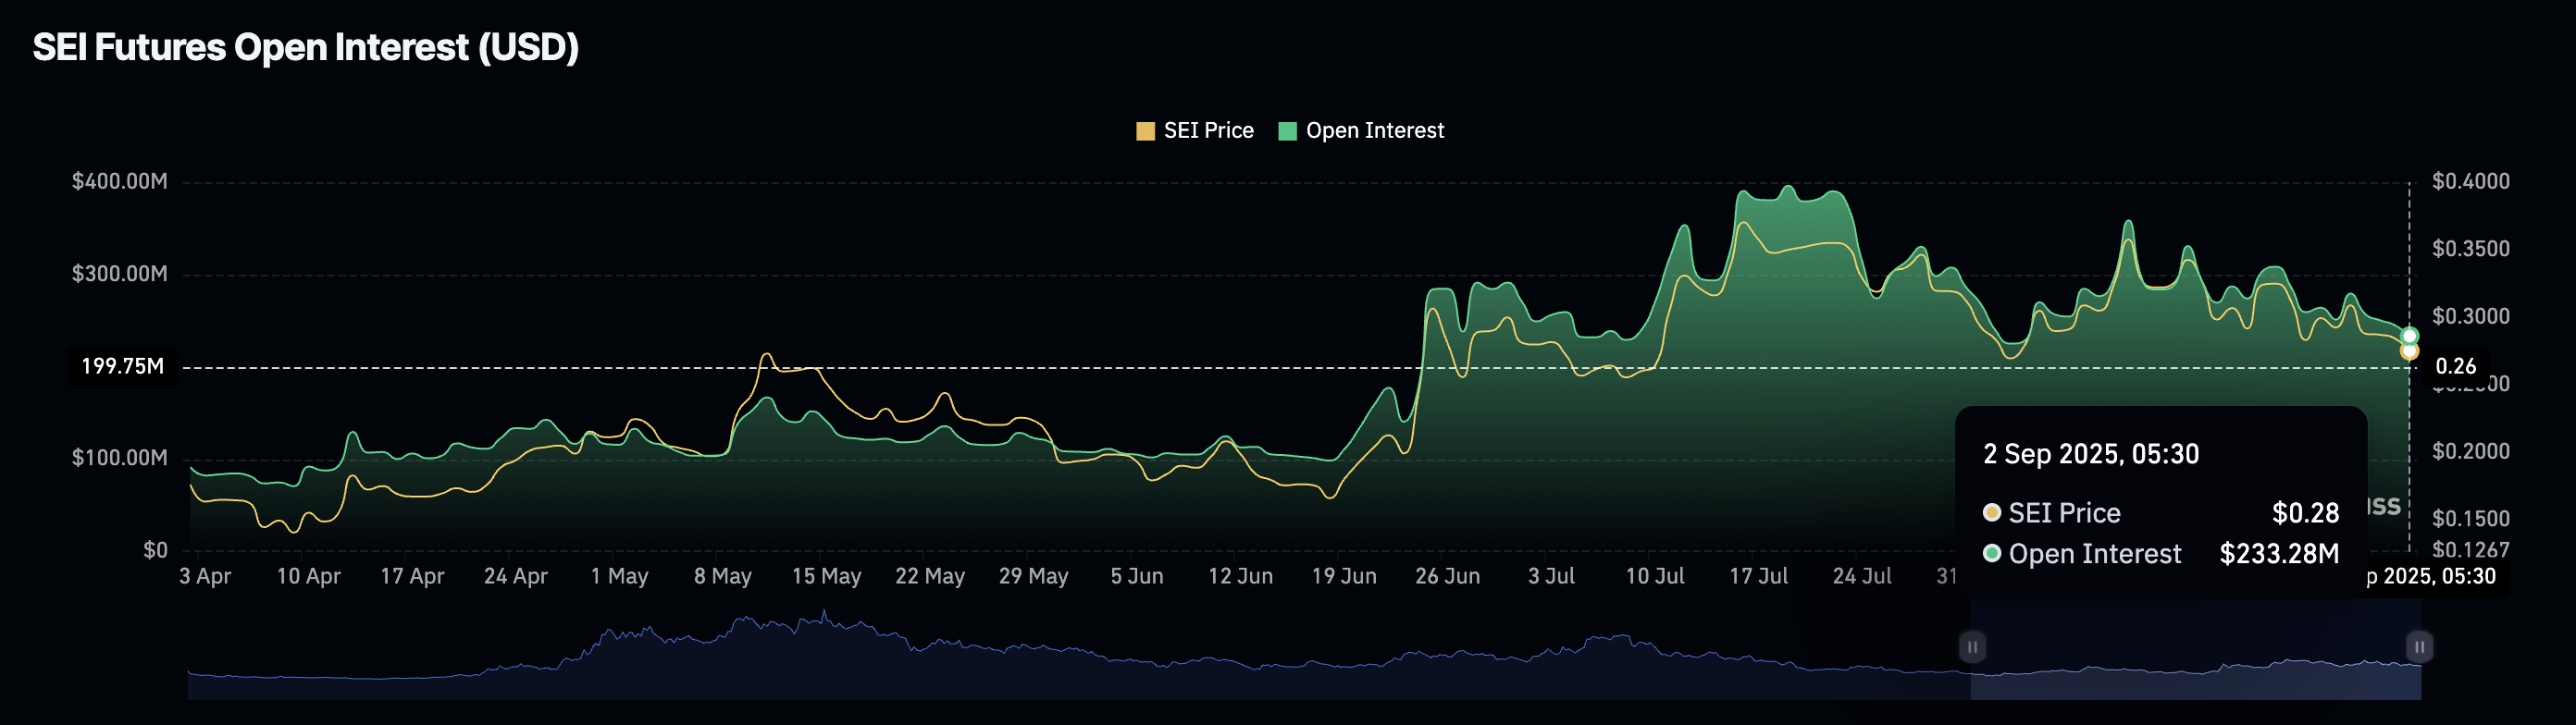Click the 0.26 crosshair label on right axis
2576x725 pixels.
point(2455,367)
